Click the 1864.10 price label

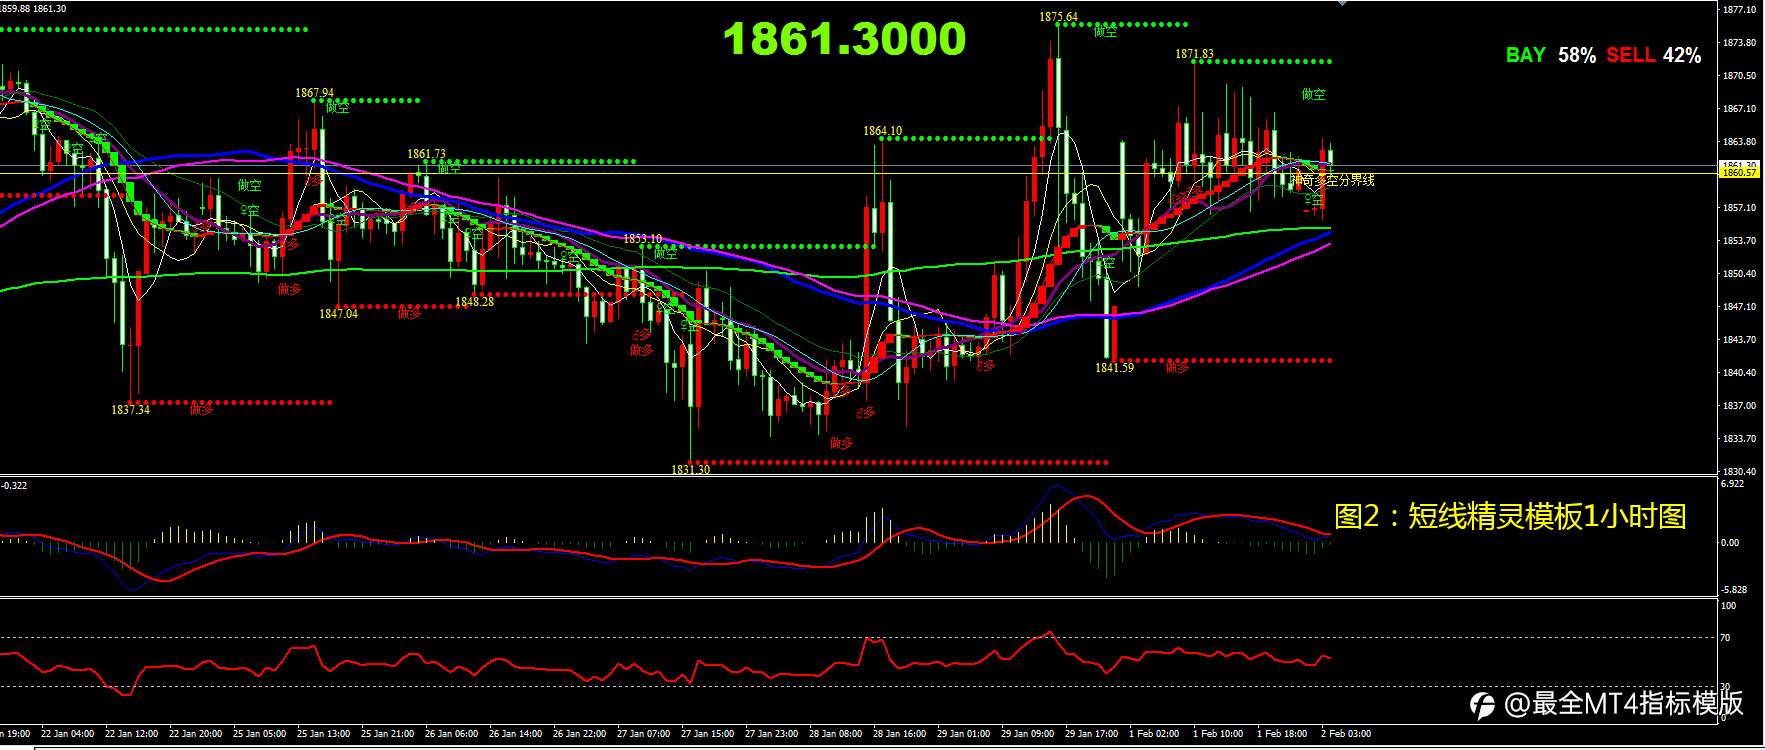tap(883, 131)
